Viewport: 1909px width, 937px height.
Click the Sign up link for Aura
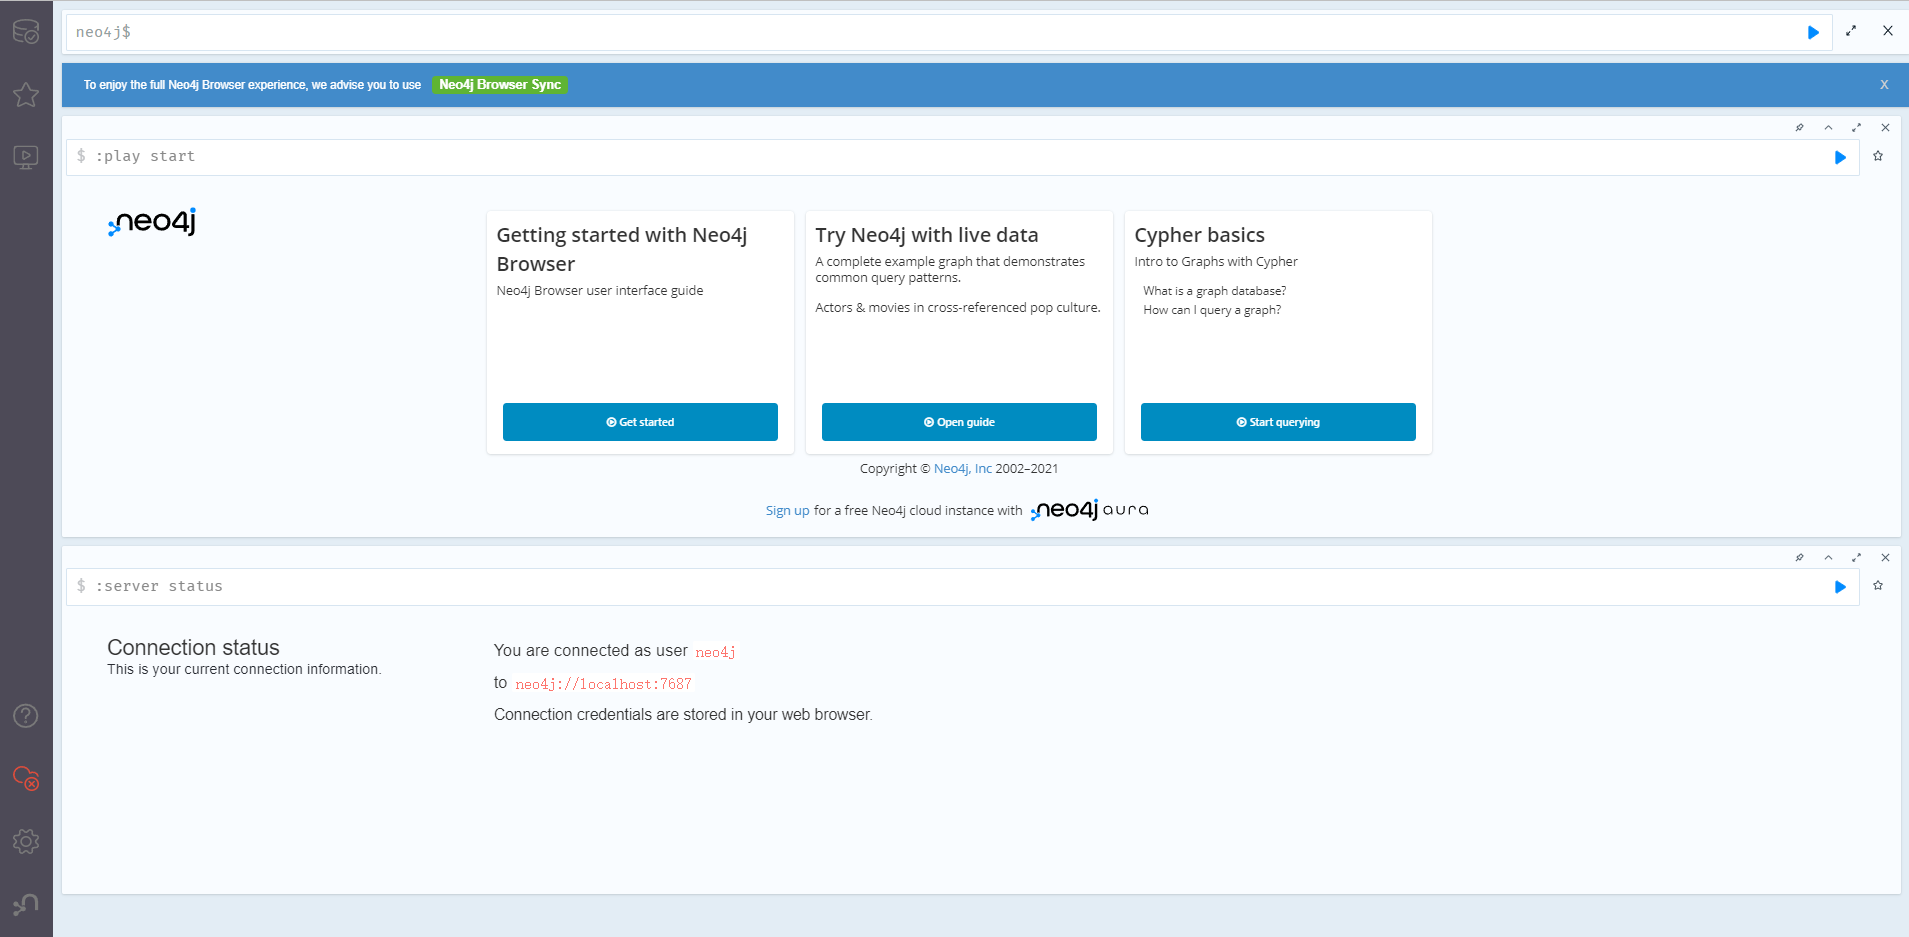(x=788, y=511)
